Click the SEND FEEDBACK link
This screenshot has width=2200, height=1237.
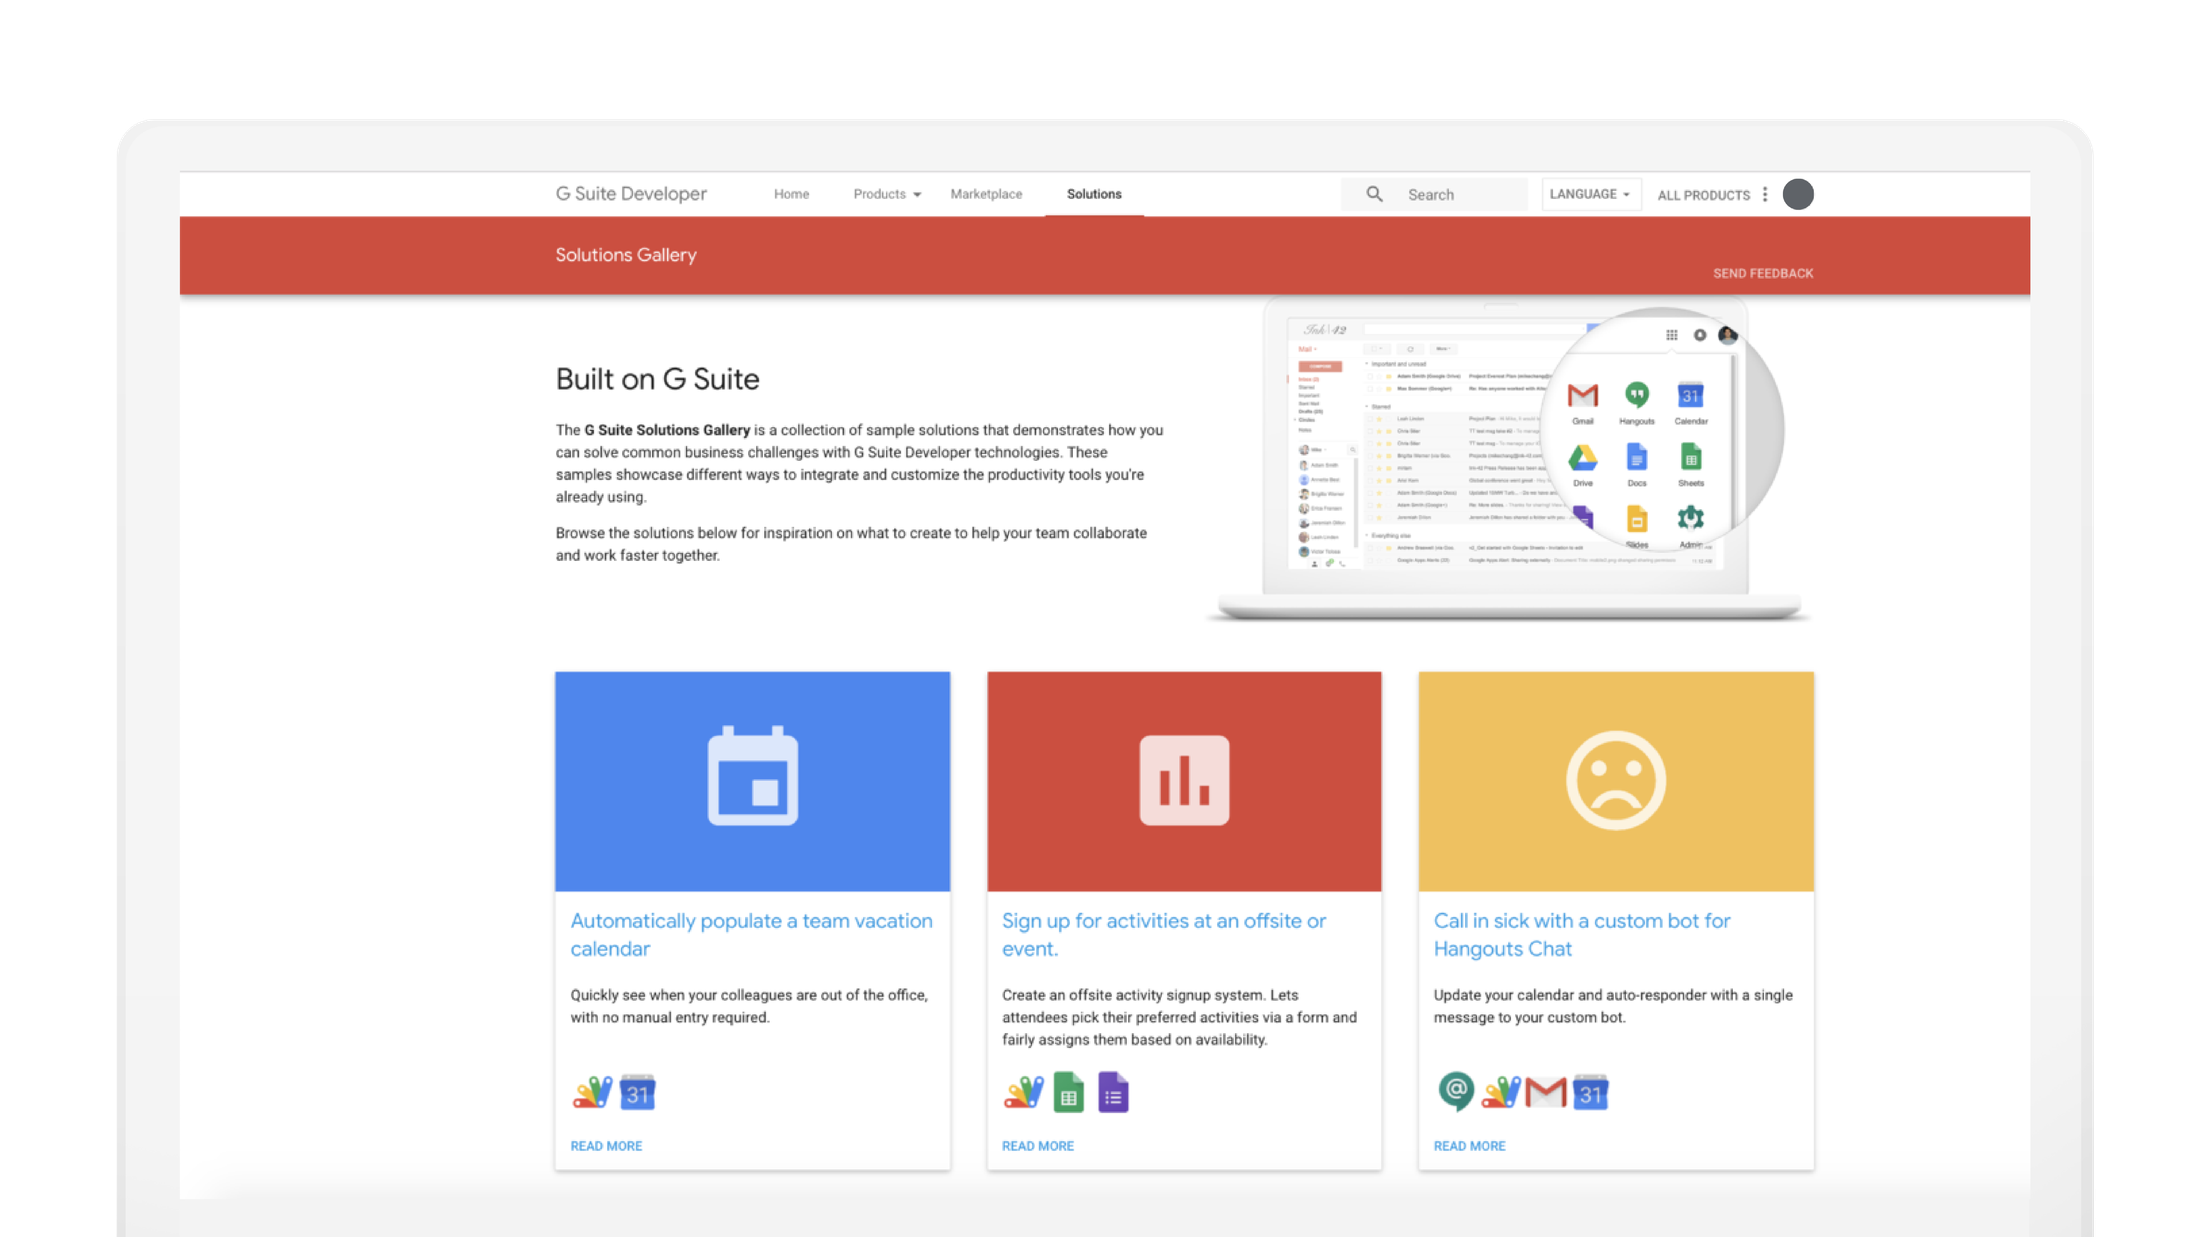point(1763,273)
